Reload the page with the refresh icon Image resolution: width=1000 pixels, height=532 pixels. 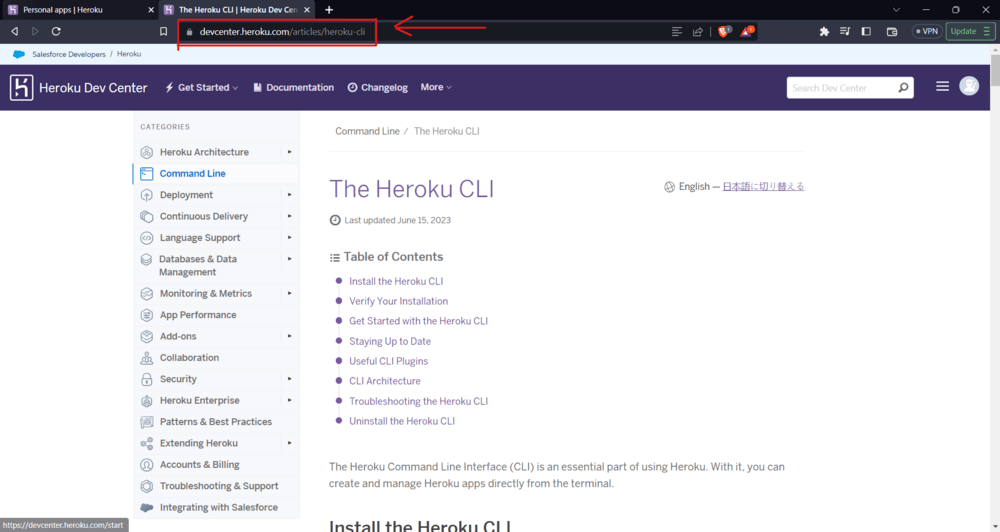tap(56, 31)
